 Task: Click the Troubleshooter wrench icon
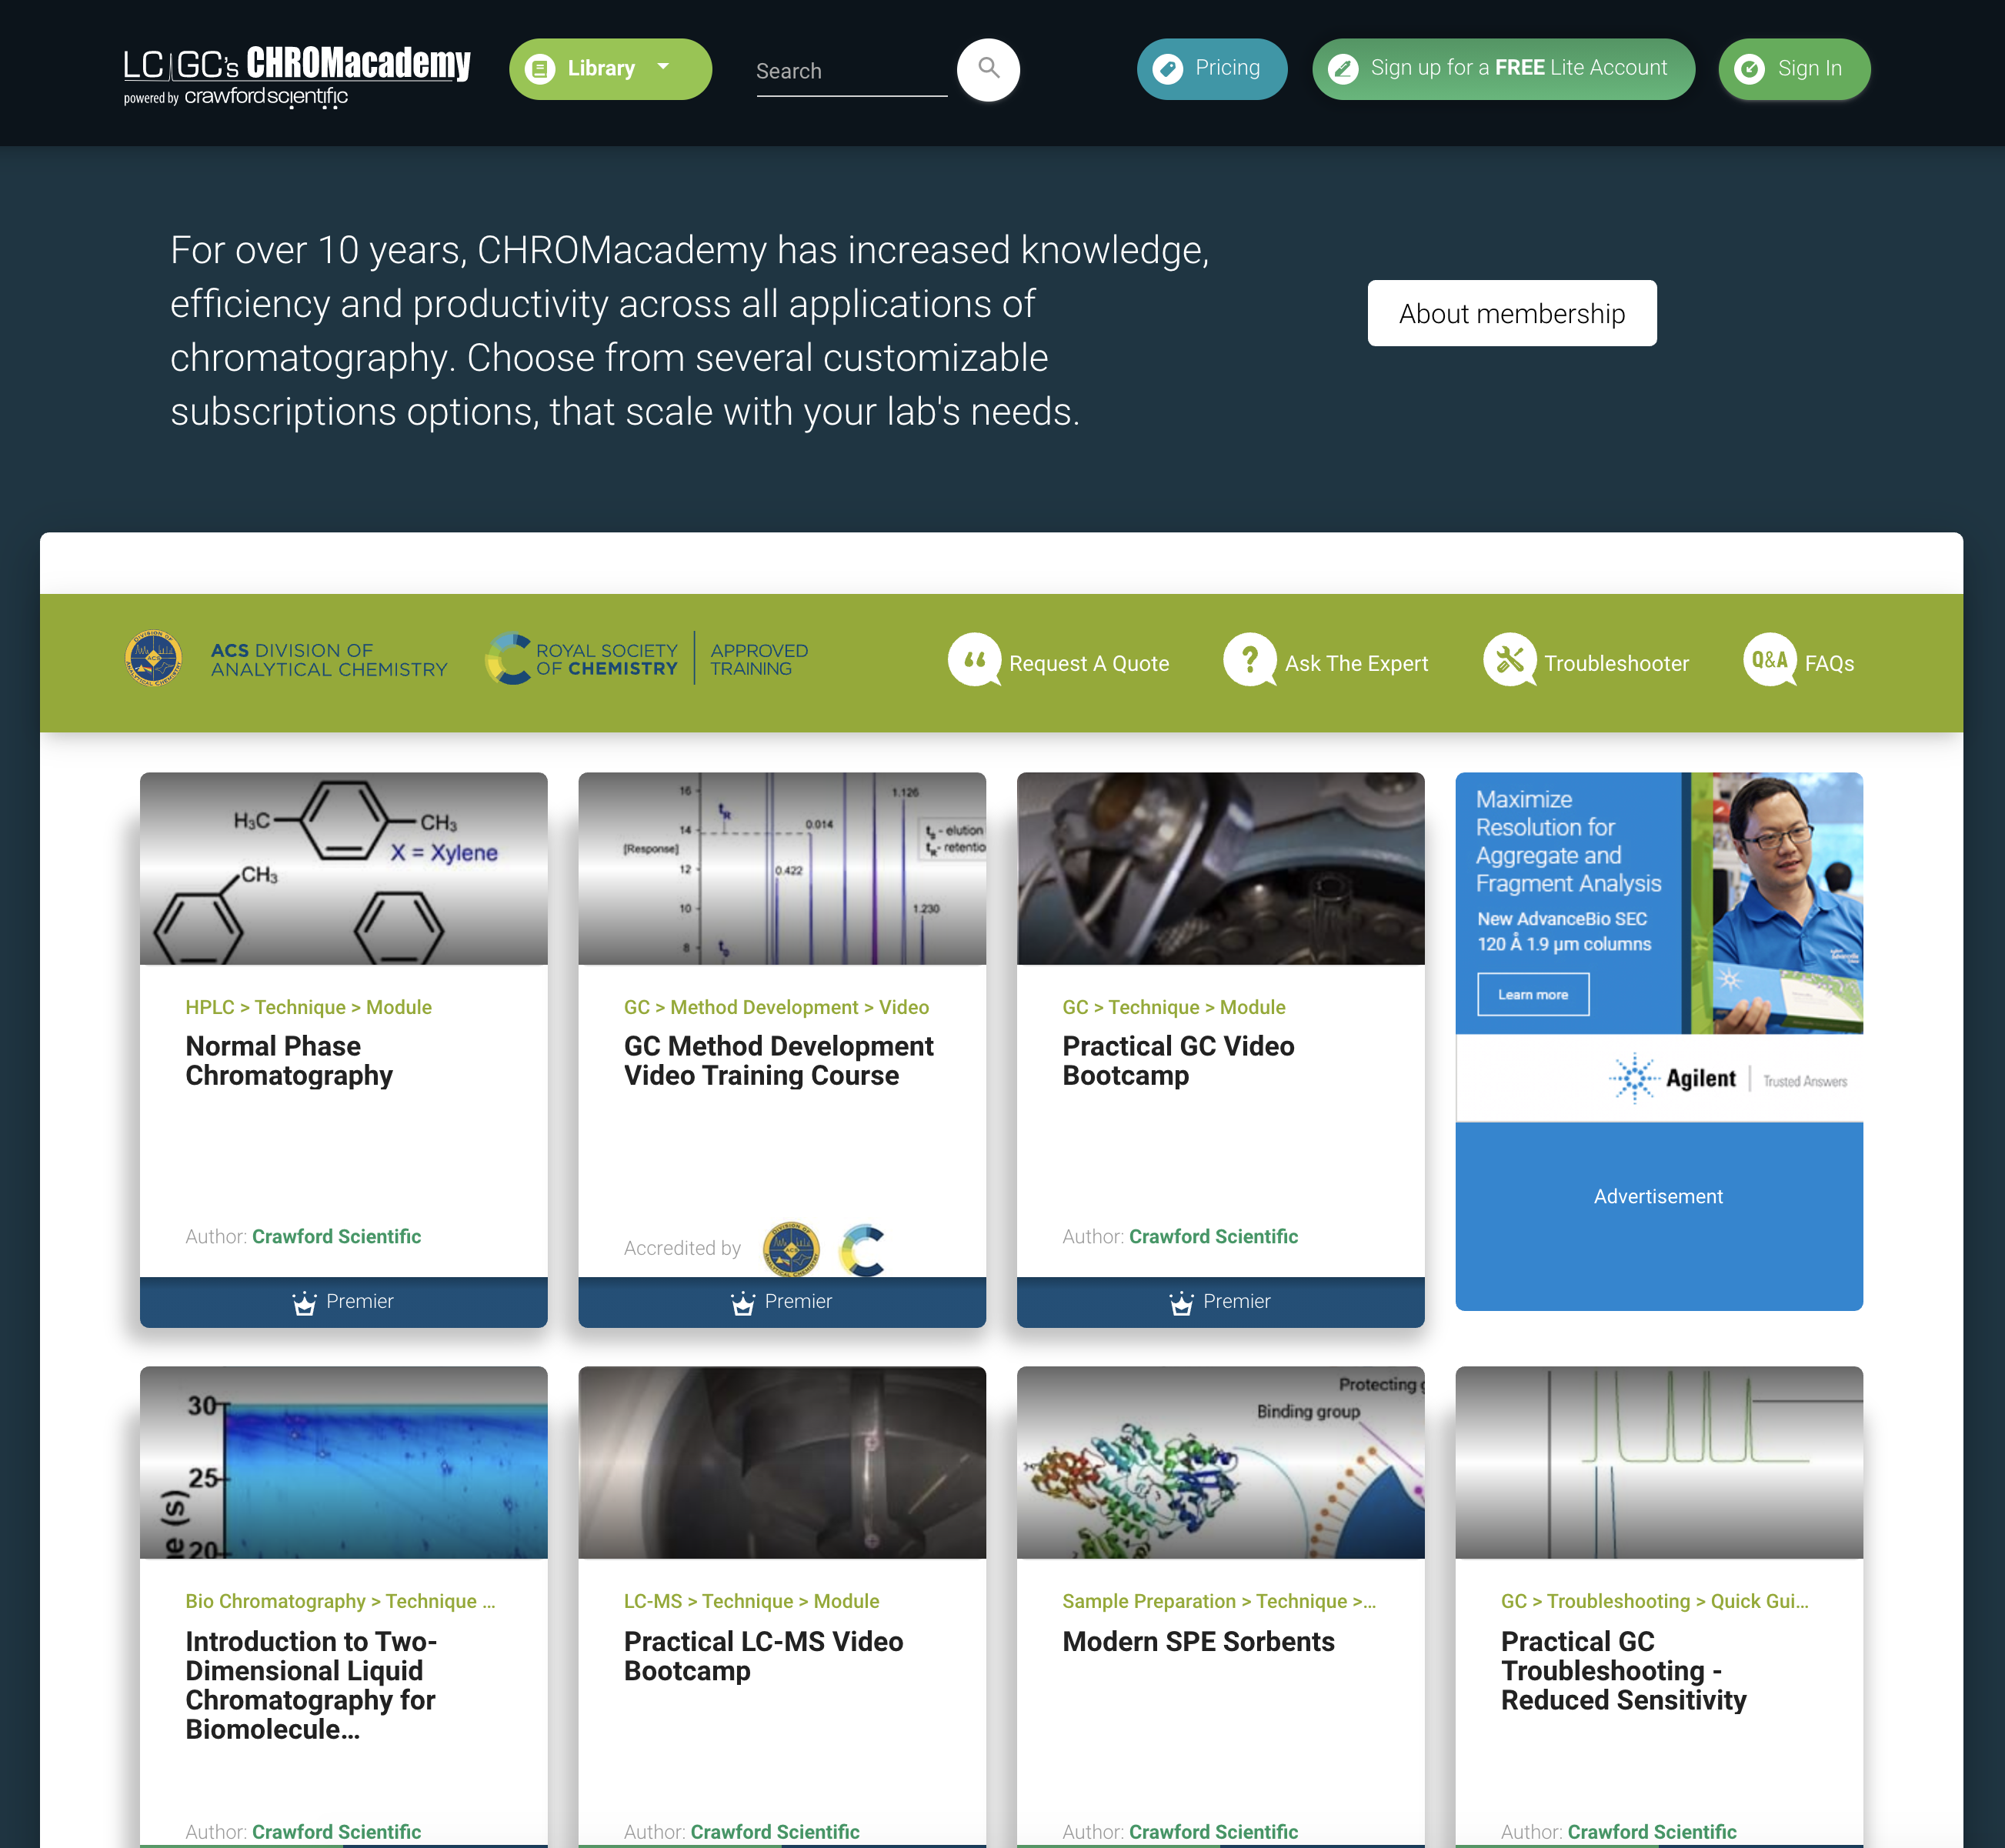pos(1507,660)
